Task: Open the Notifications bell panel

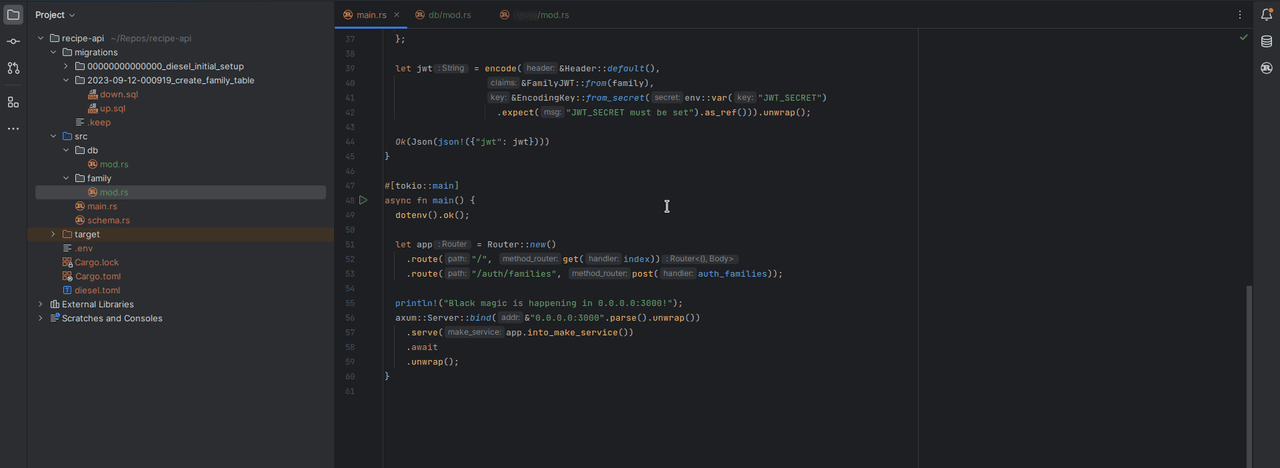Action: coord(1266,15)
